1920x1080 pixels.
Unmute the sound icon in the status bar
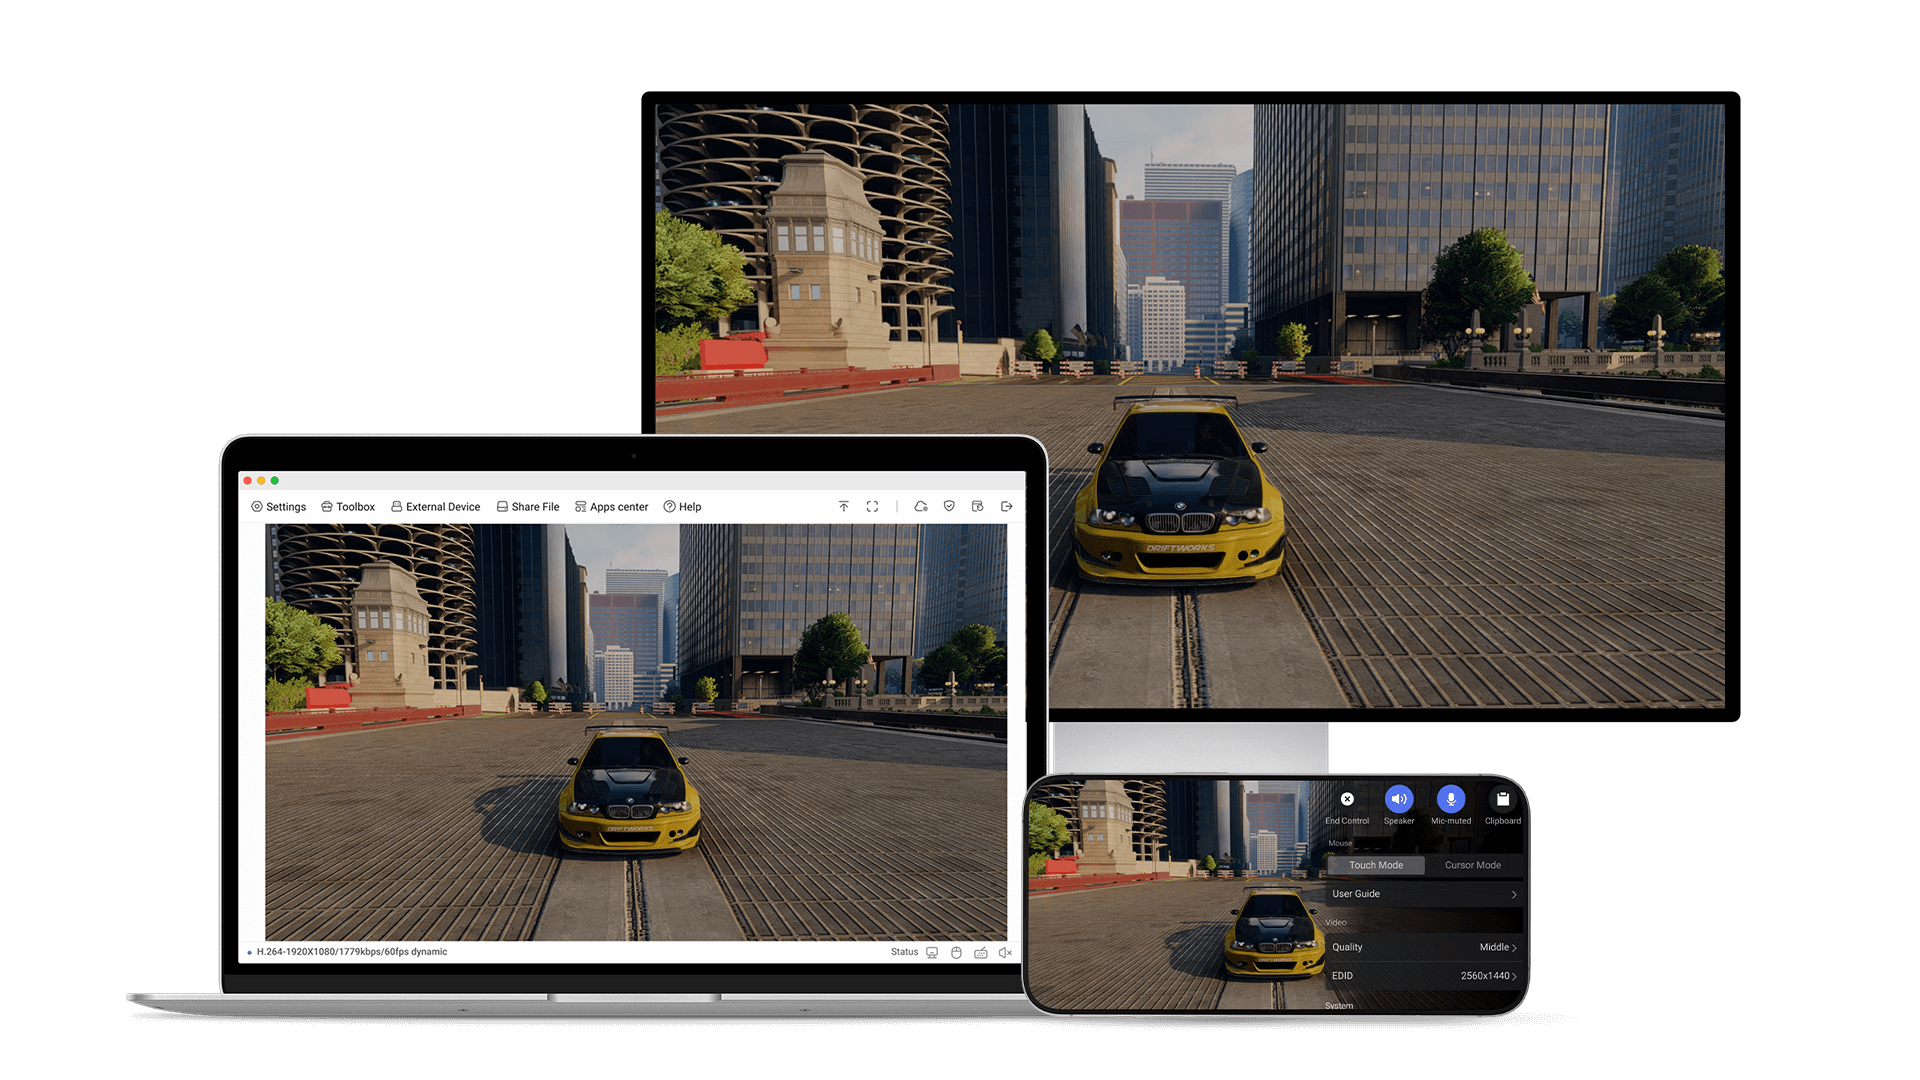tap(1005, 953)
